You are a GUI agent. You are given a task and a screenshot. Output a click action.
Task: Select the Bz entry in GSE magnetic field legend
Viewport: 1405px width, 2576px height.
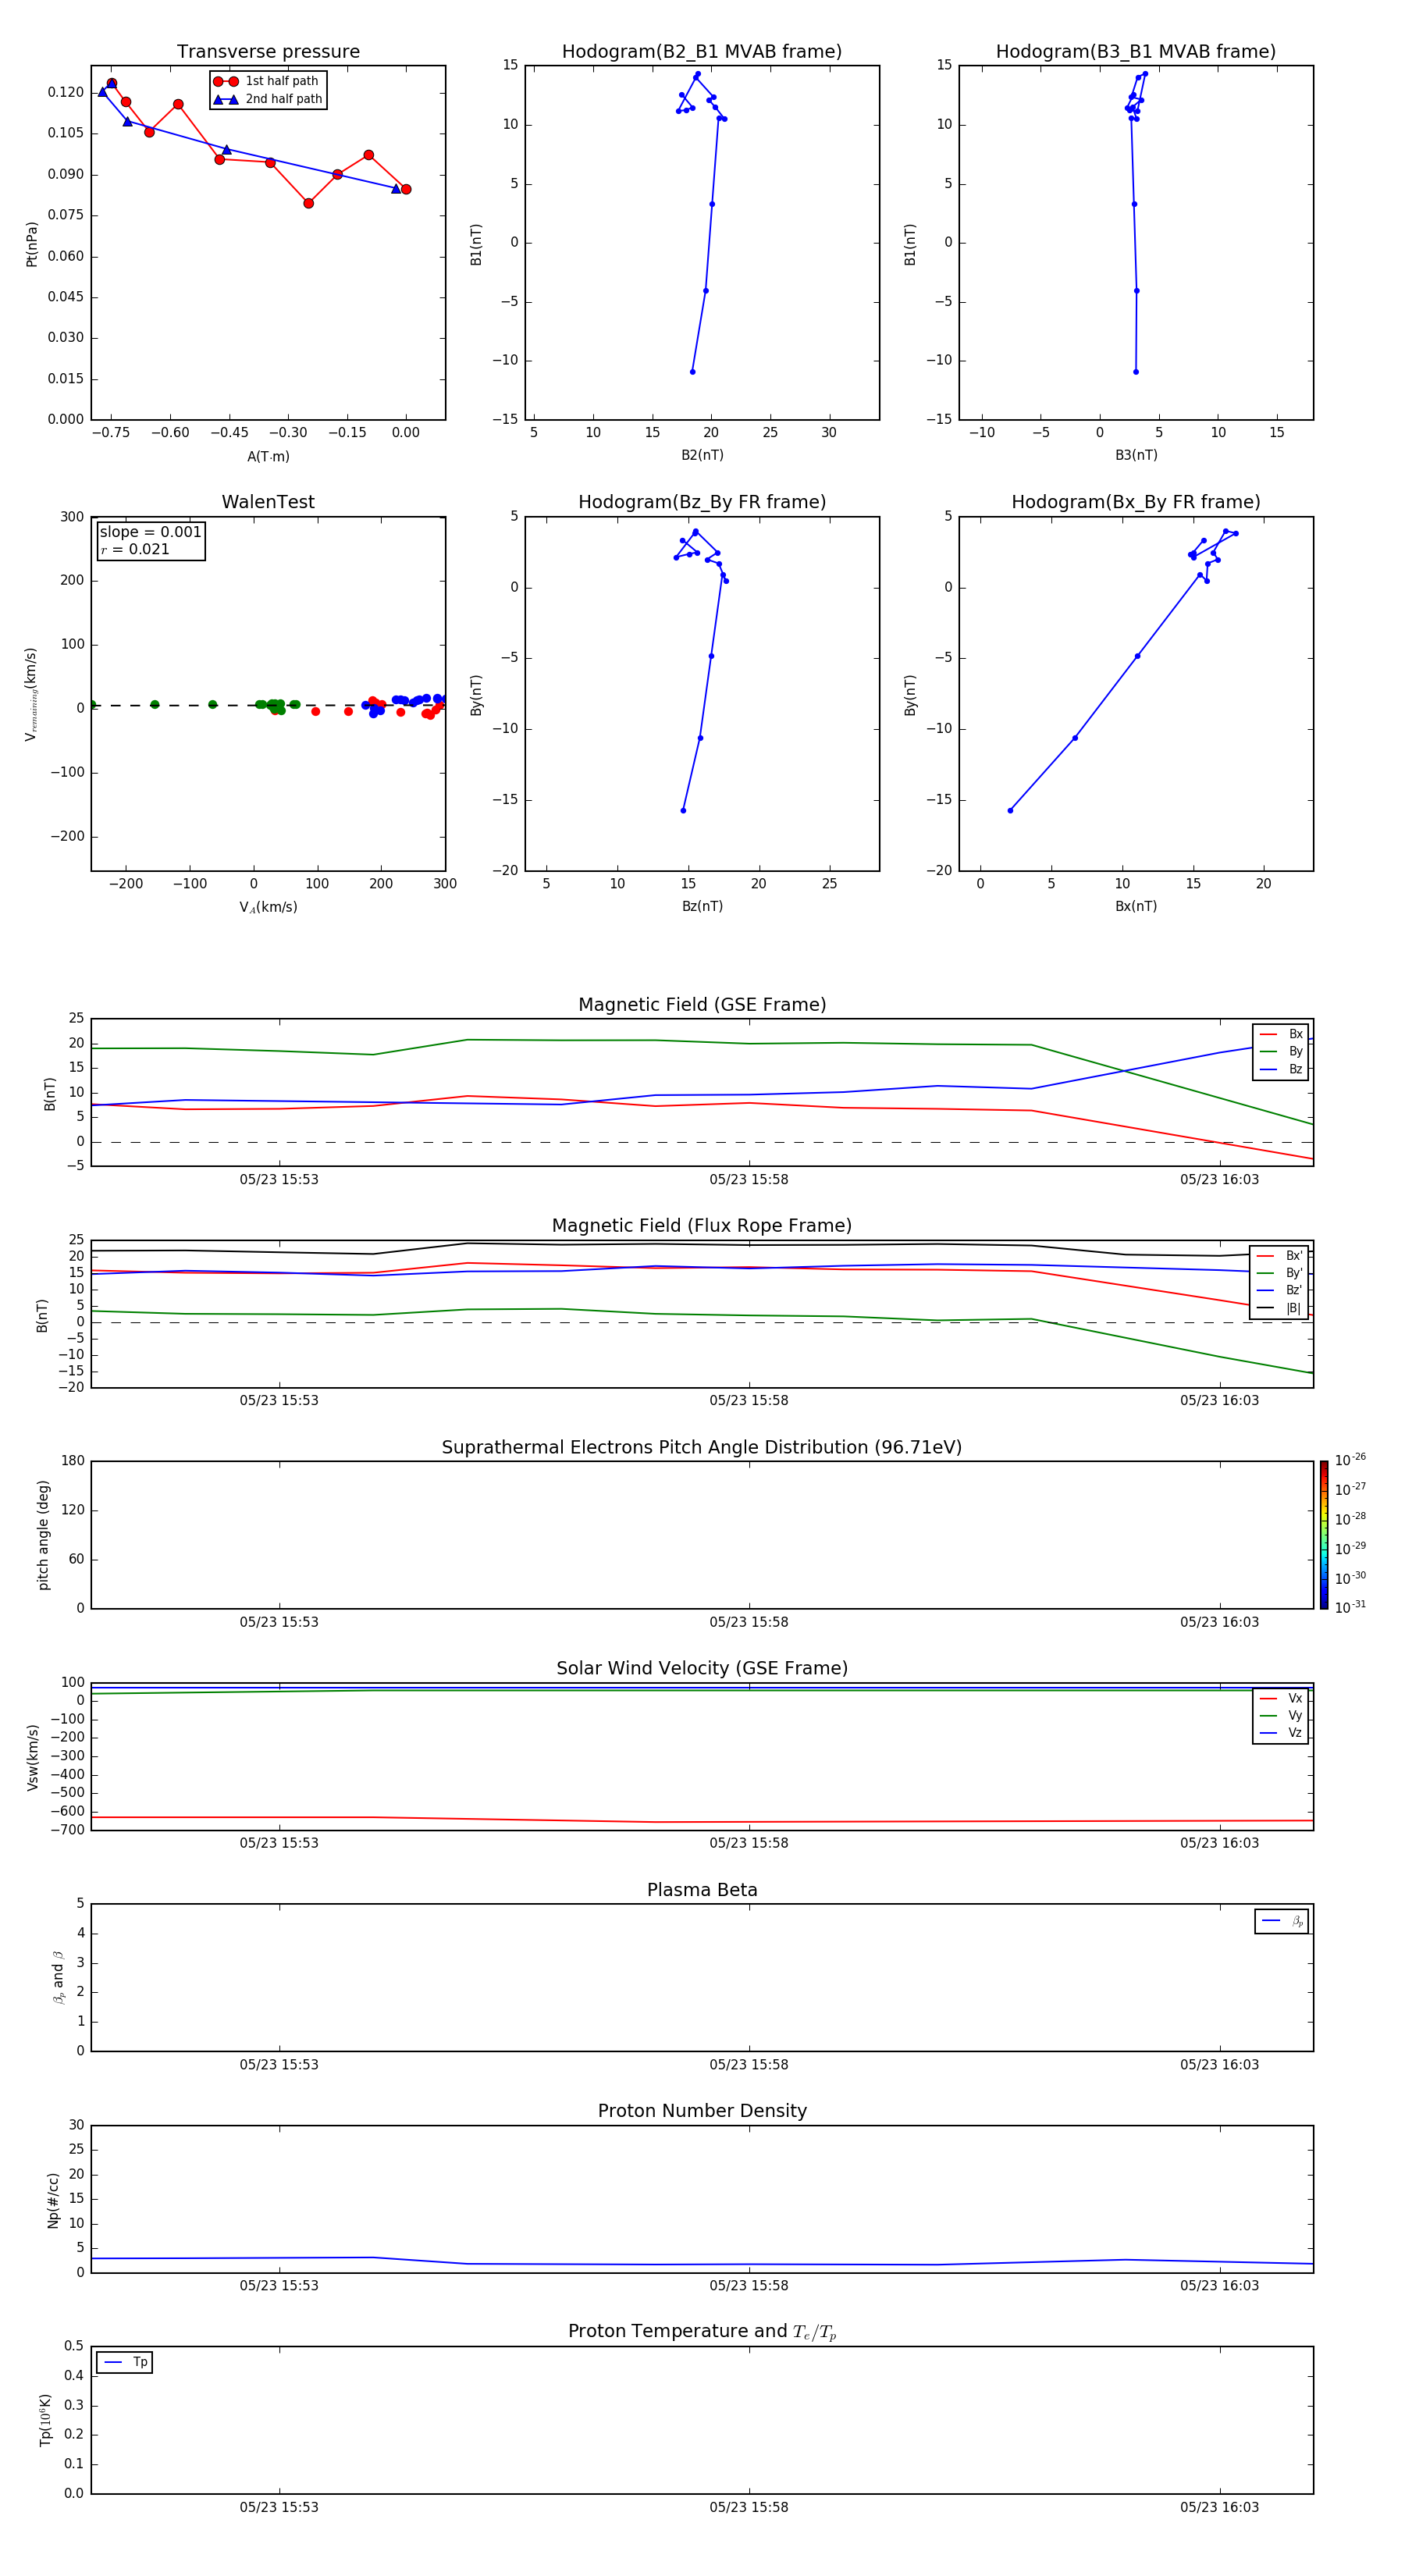[x=1281, y=1069]
